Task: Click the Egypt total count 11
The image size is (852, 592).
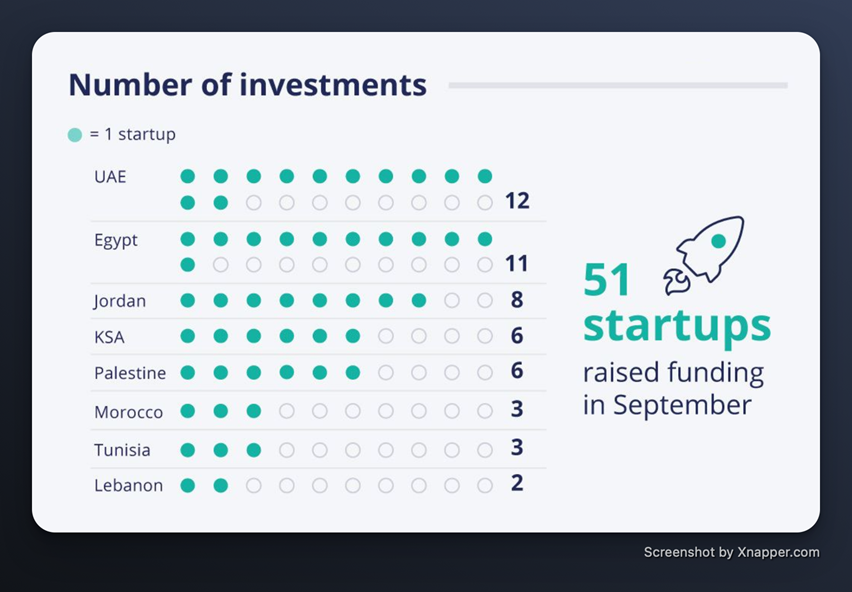Action: [517, 264]
